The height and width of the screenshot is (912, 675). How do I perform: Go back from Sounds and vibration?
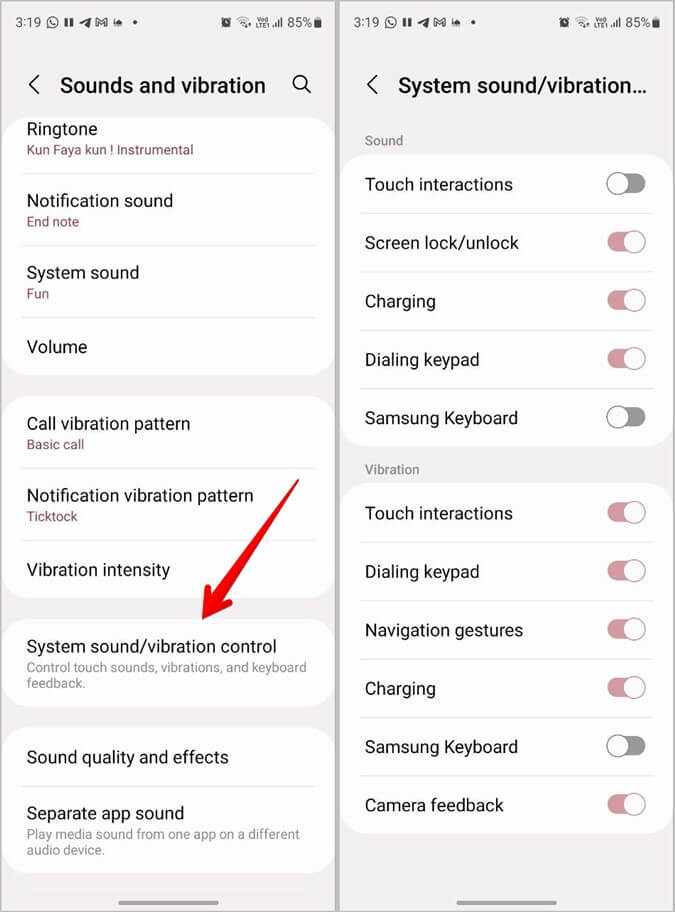pyautogui.click(x=34, y=85)
